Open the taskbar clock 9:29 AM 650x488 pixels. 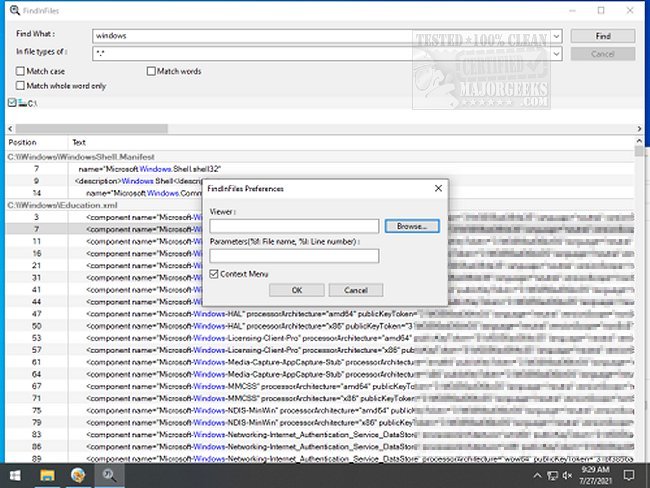coord(595,475)
